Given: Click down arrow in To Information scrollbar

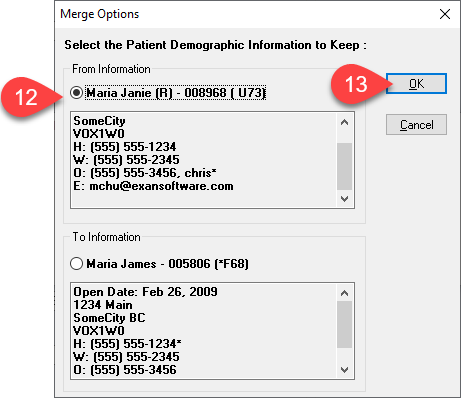Looking at the screenshot, I should pyautogui.click(x=345, y=370).
